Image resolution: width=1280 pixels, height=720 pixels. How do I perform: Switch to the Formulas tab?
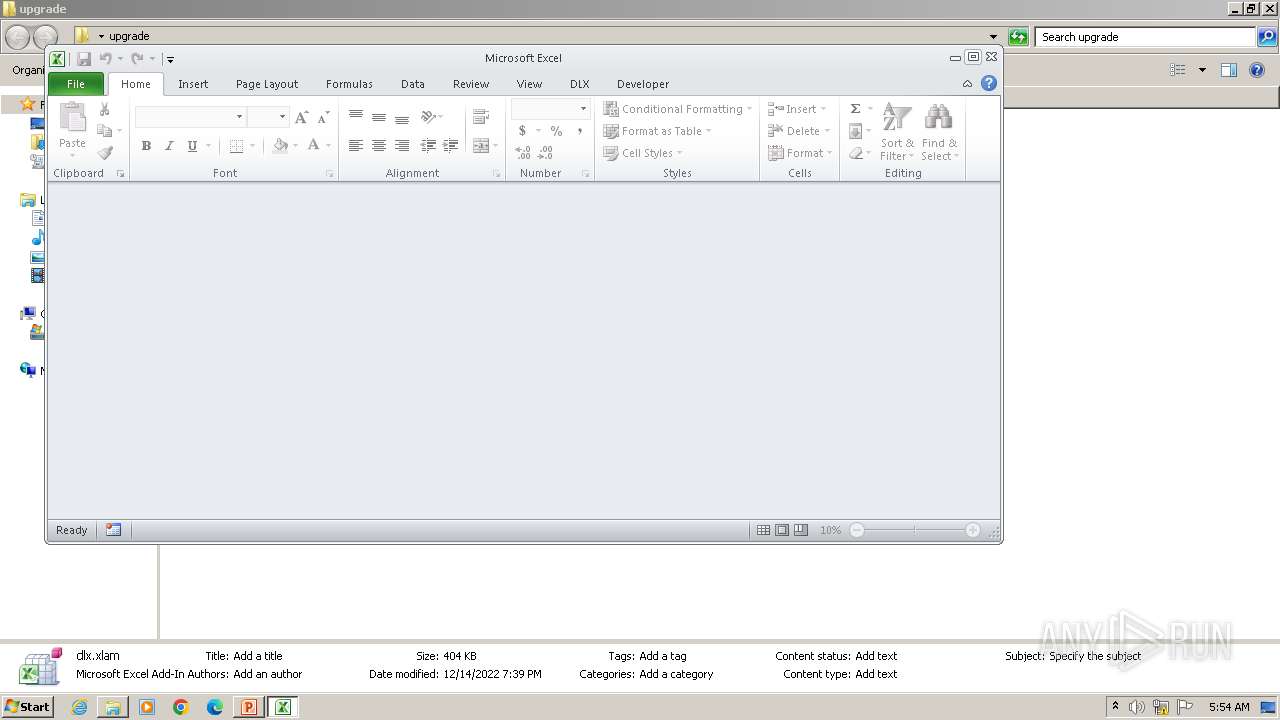point(349,84)
